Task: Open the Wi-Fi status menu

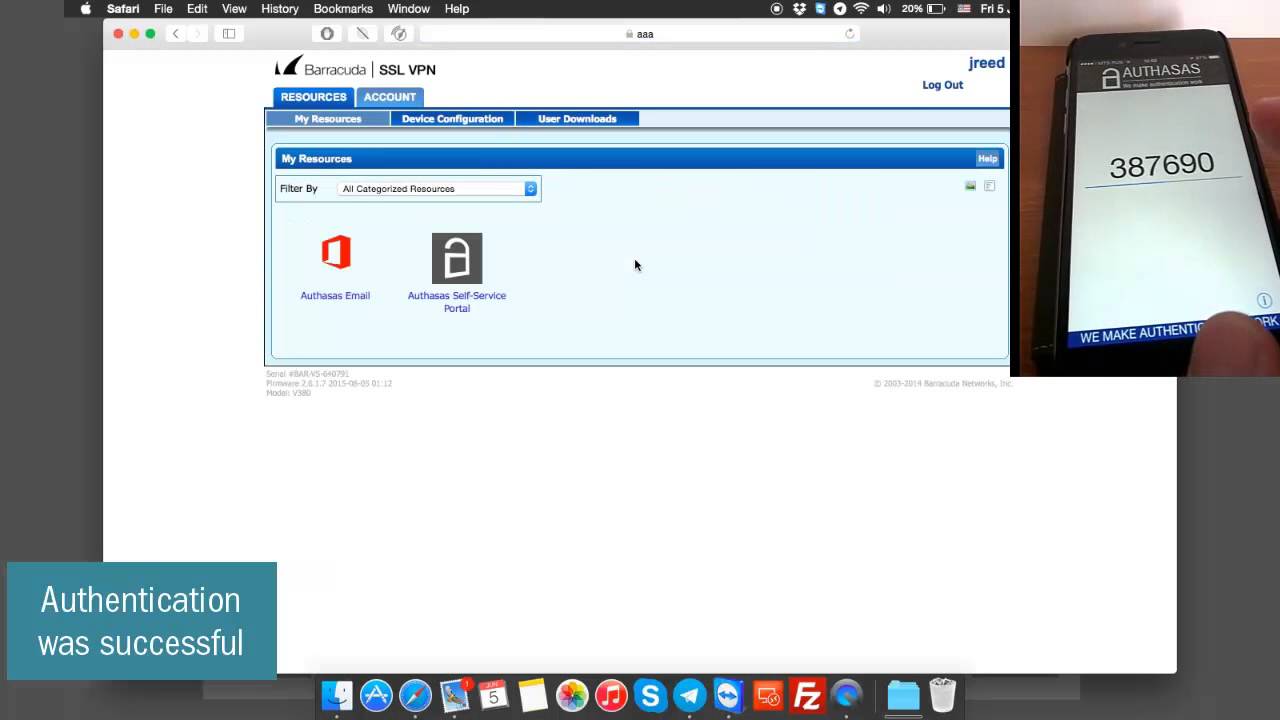Action: [861, 9]
